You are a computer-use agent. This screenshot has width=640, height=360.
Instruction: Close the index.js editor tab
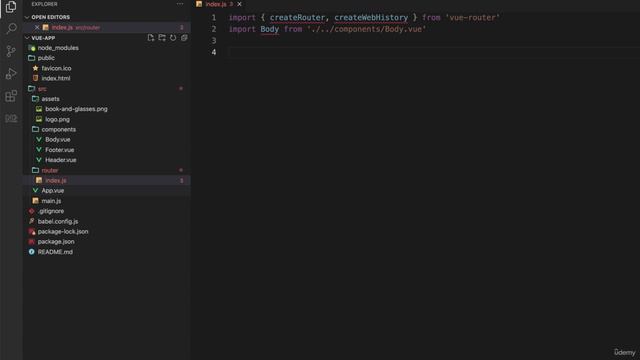(240, 4)
